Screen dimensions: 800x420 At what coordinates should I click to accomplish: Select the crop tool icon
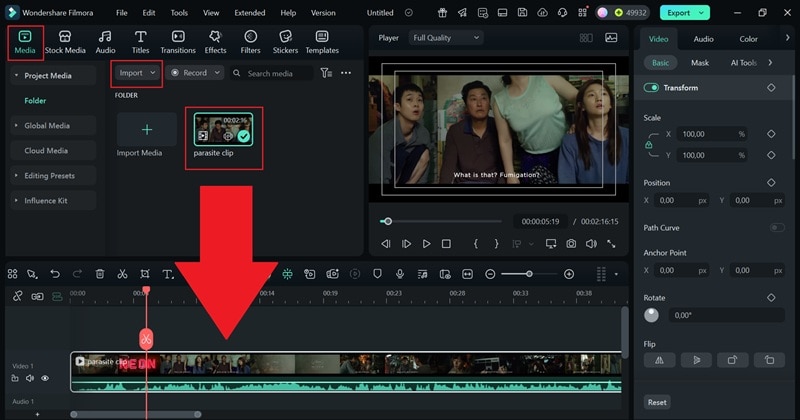coord(145,274)
